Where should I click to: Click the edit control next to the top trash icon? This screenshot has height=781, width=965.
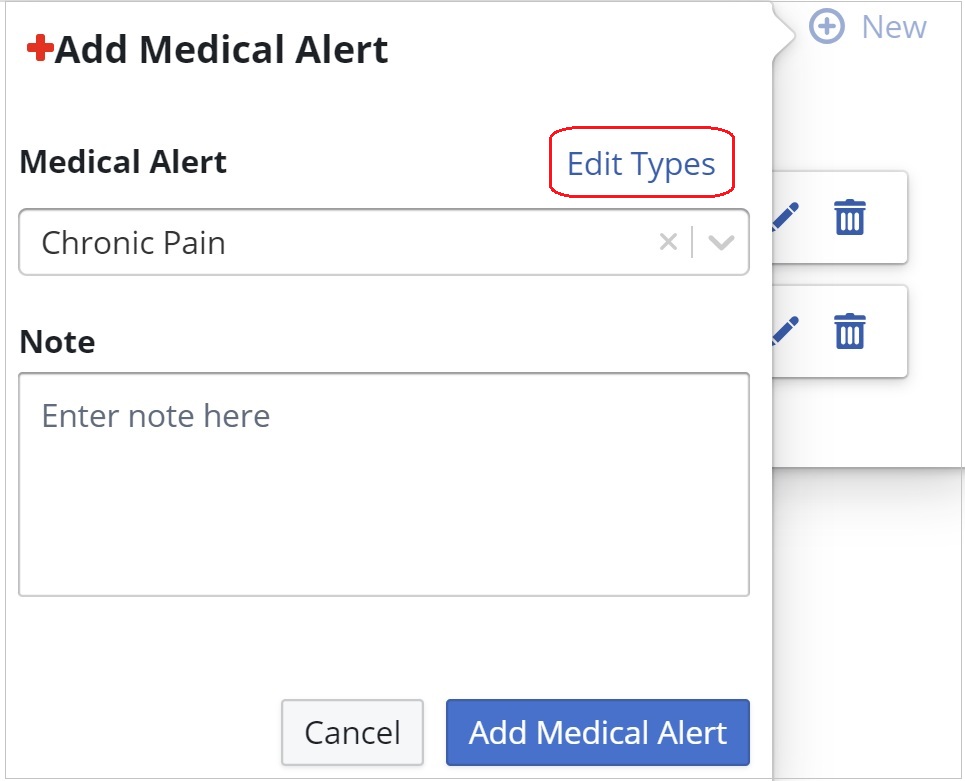click(783, 217)
